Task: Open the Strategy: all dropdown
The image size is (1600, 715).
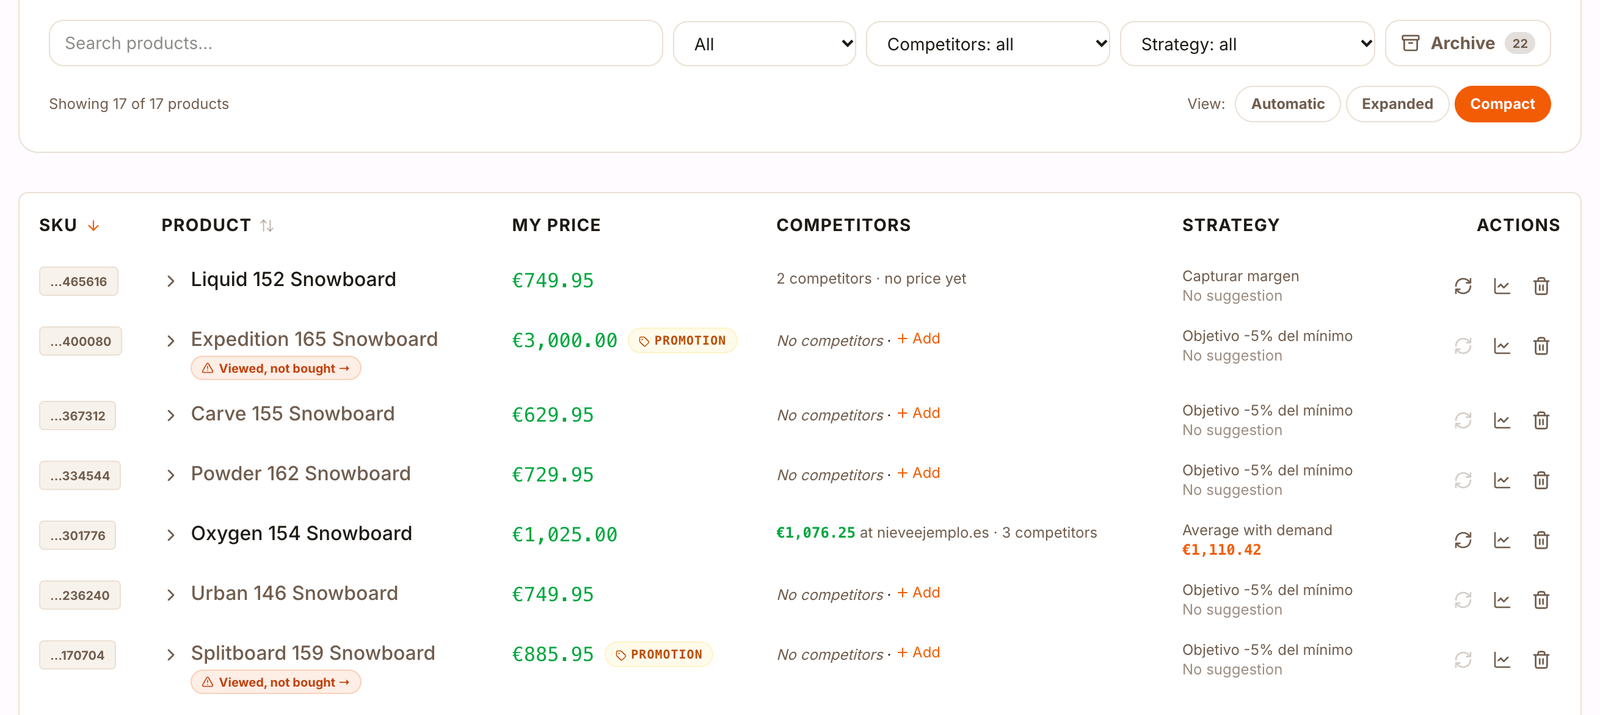Action: tap(1247, 44)
